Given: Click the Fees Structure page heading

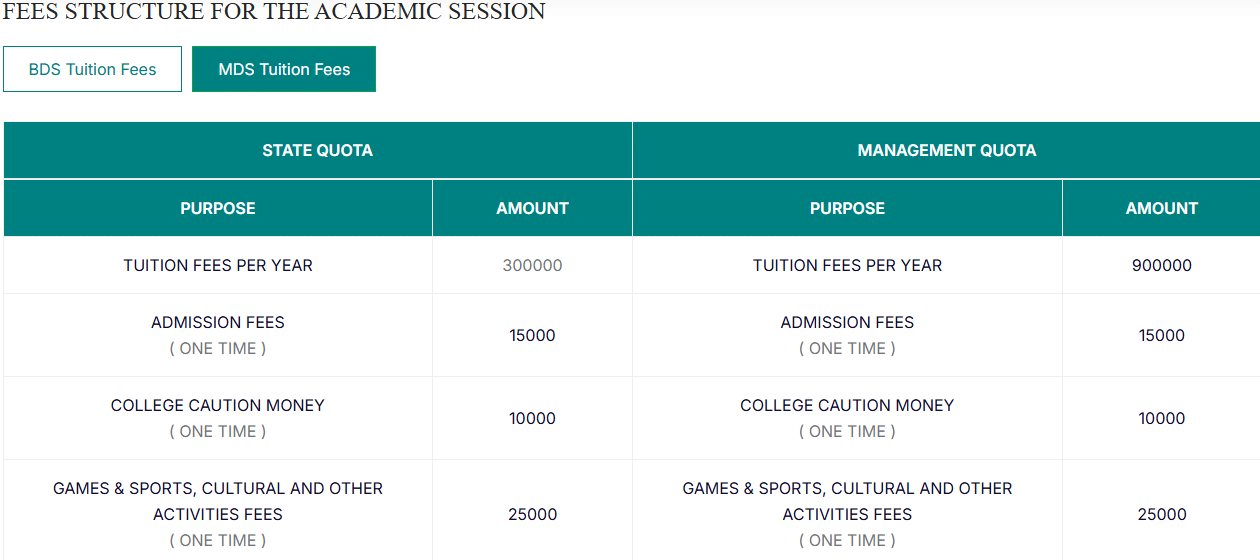Looking at the screenshot, I should click(x=275, y=12).
